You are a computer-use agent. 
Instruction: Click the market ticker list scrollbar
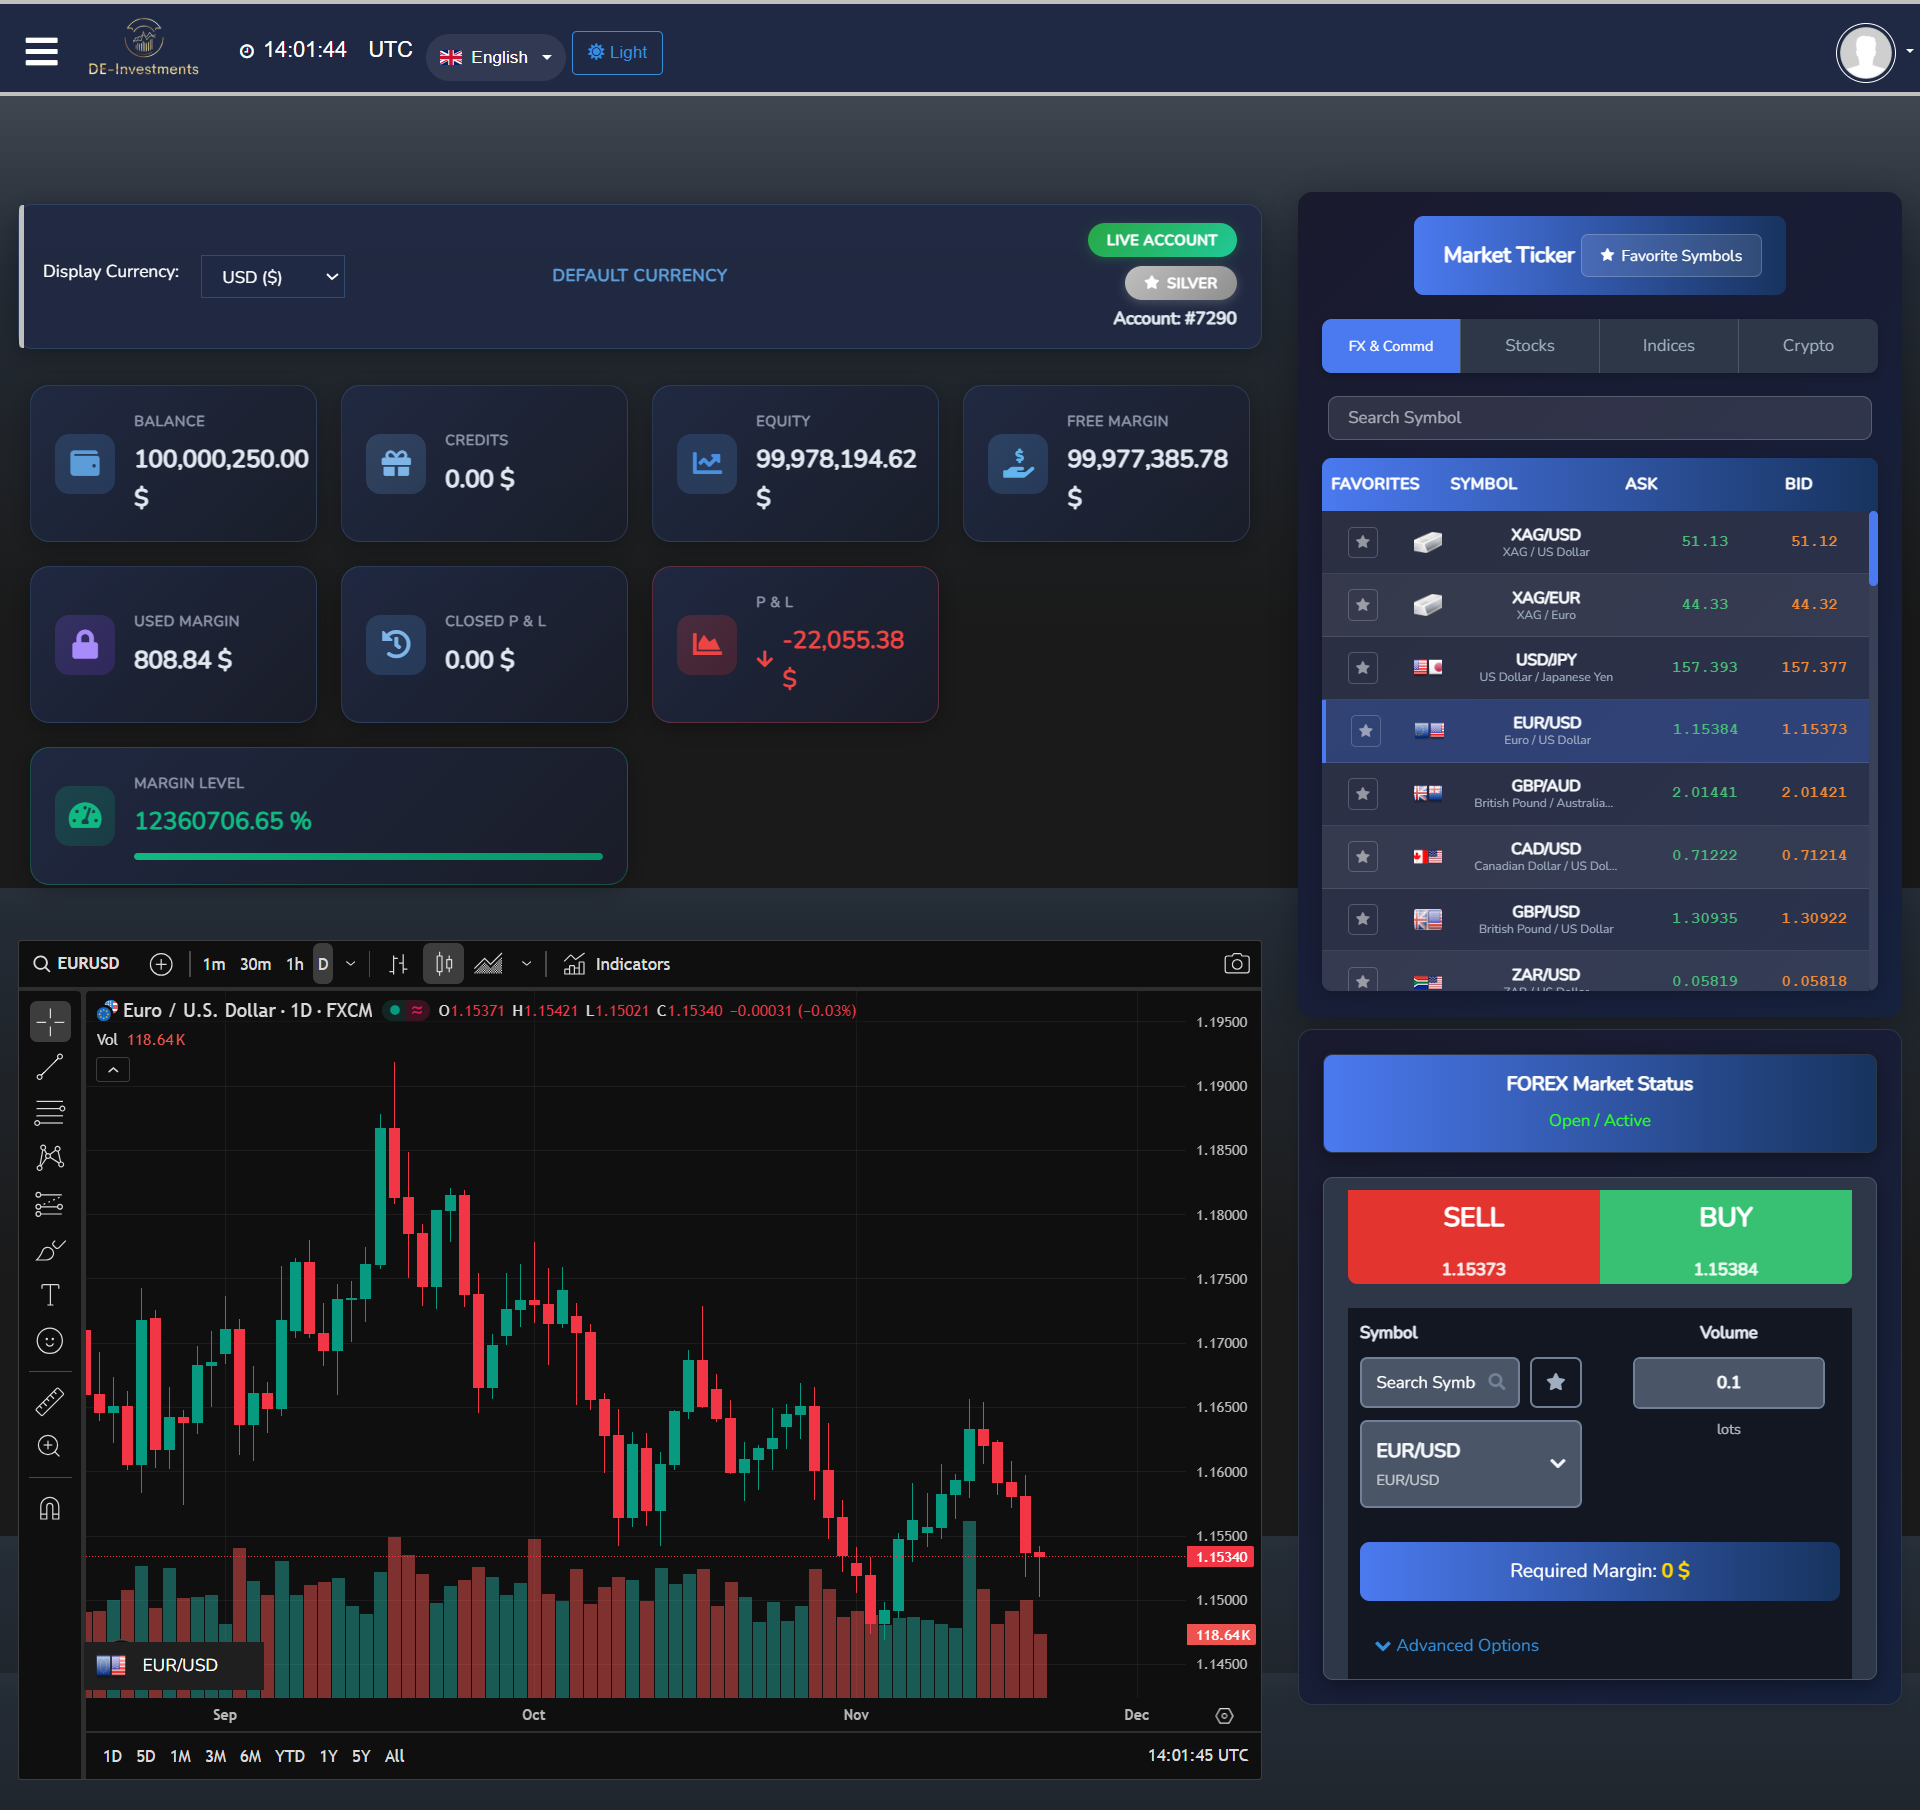click(1872, 550)
